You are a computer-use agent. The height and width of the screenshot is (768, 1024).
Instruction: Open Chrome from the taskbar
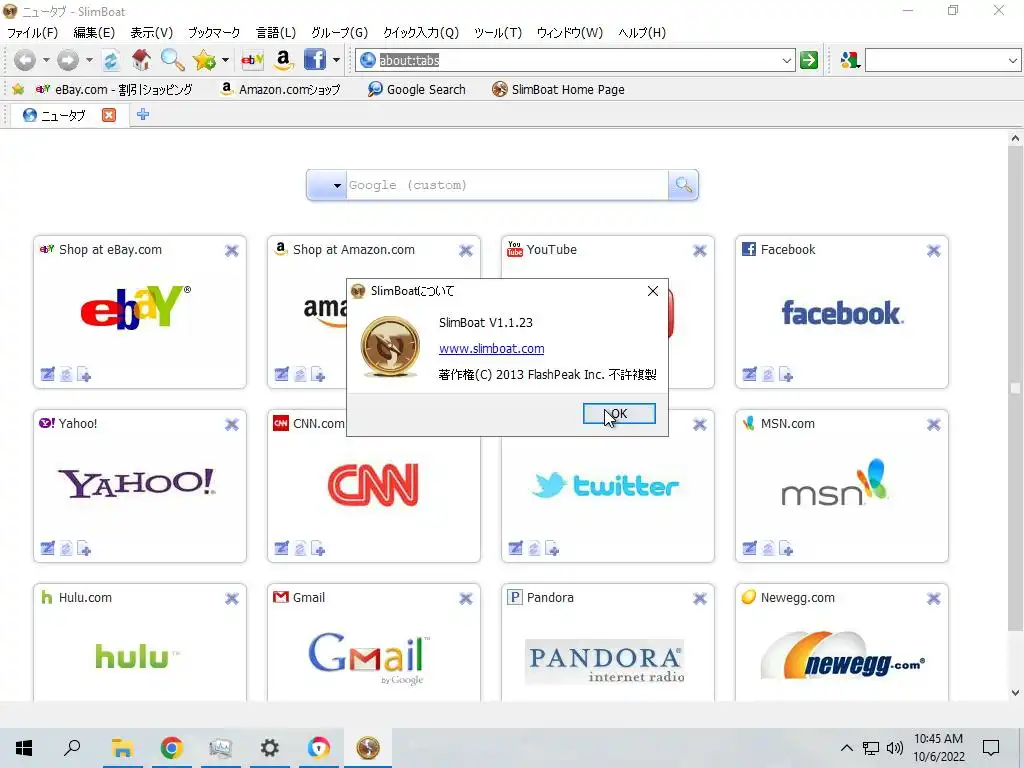171,748
